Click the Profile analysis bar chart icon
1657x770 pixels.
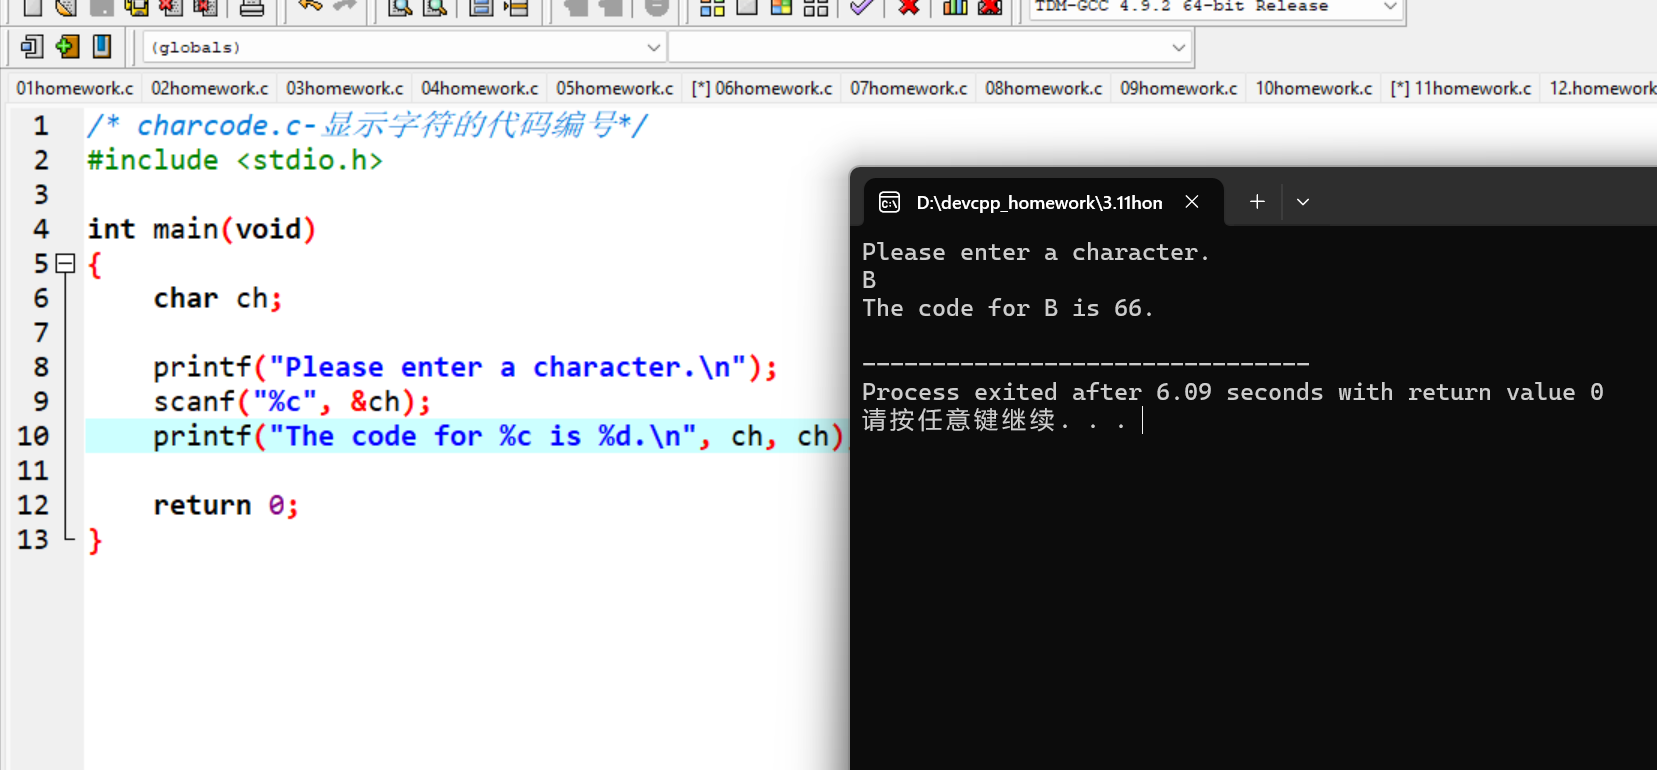955,7
